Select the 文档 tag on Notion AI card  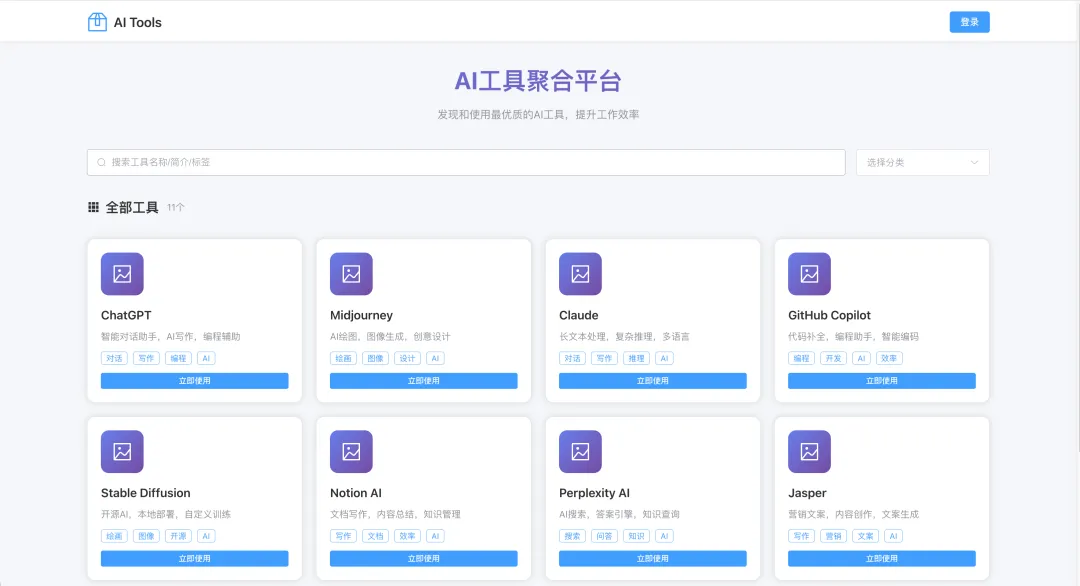(375, 536)
